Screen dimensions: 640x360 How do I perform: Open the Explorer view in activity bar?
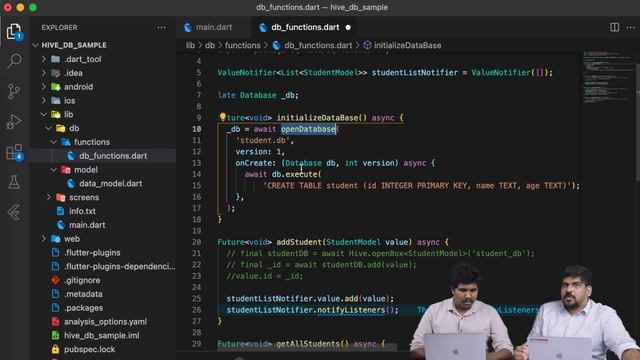click(14, 31)
